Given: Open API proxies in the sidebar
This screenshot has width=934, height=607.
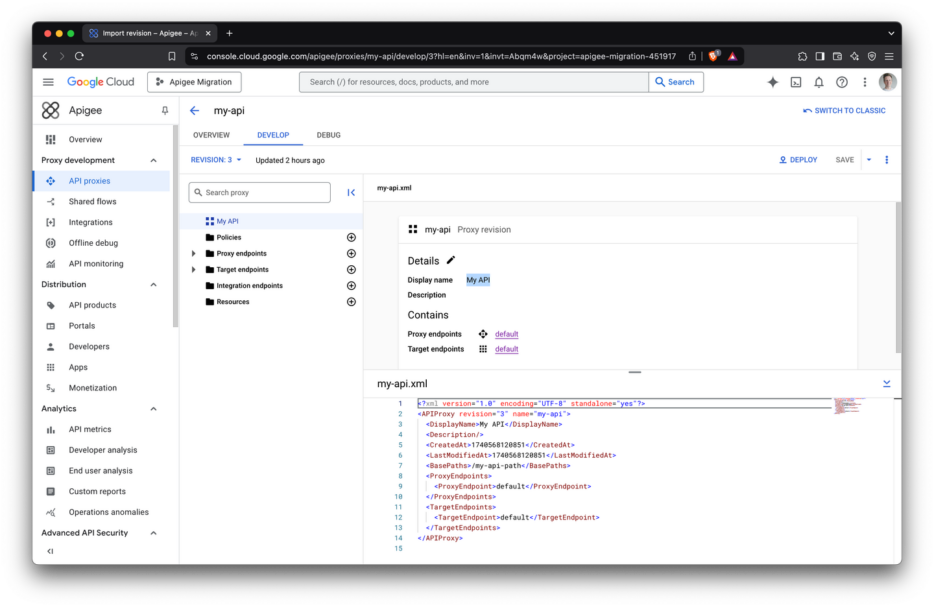Looking at the screenshot, I should [101, 181].
